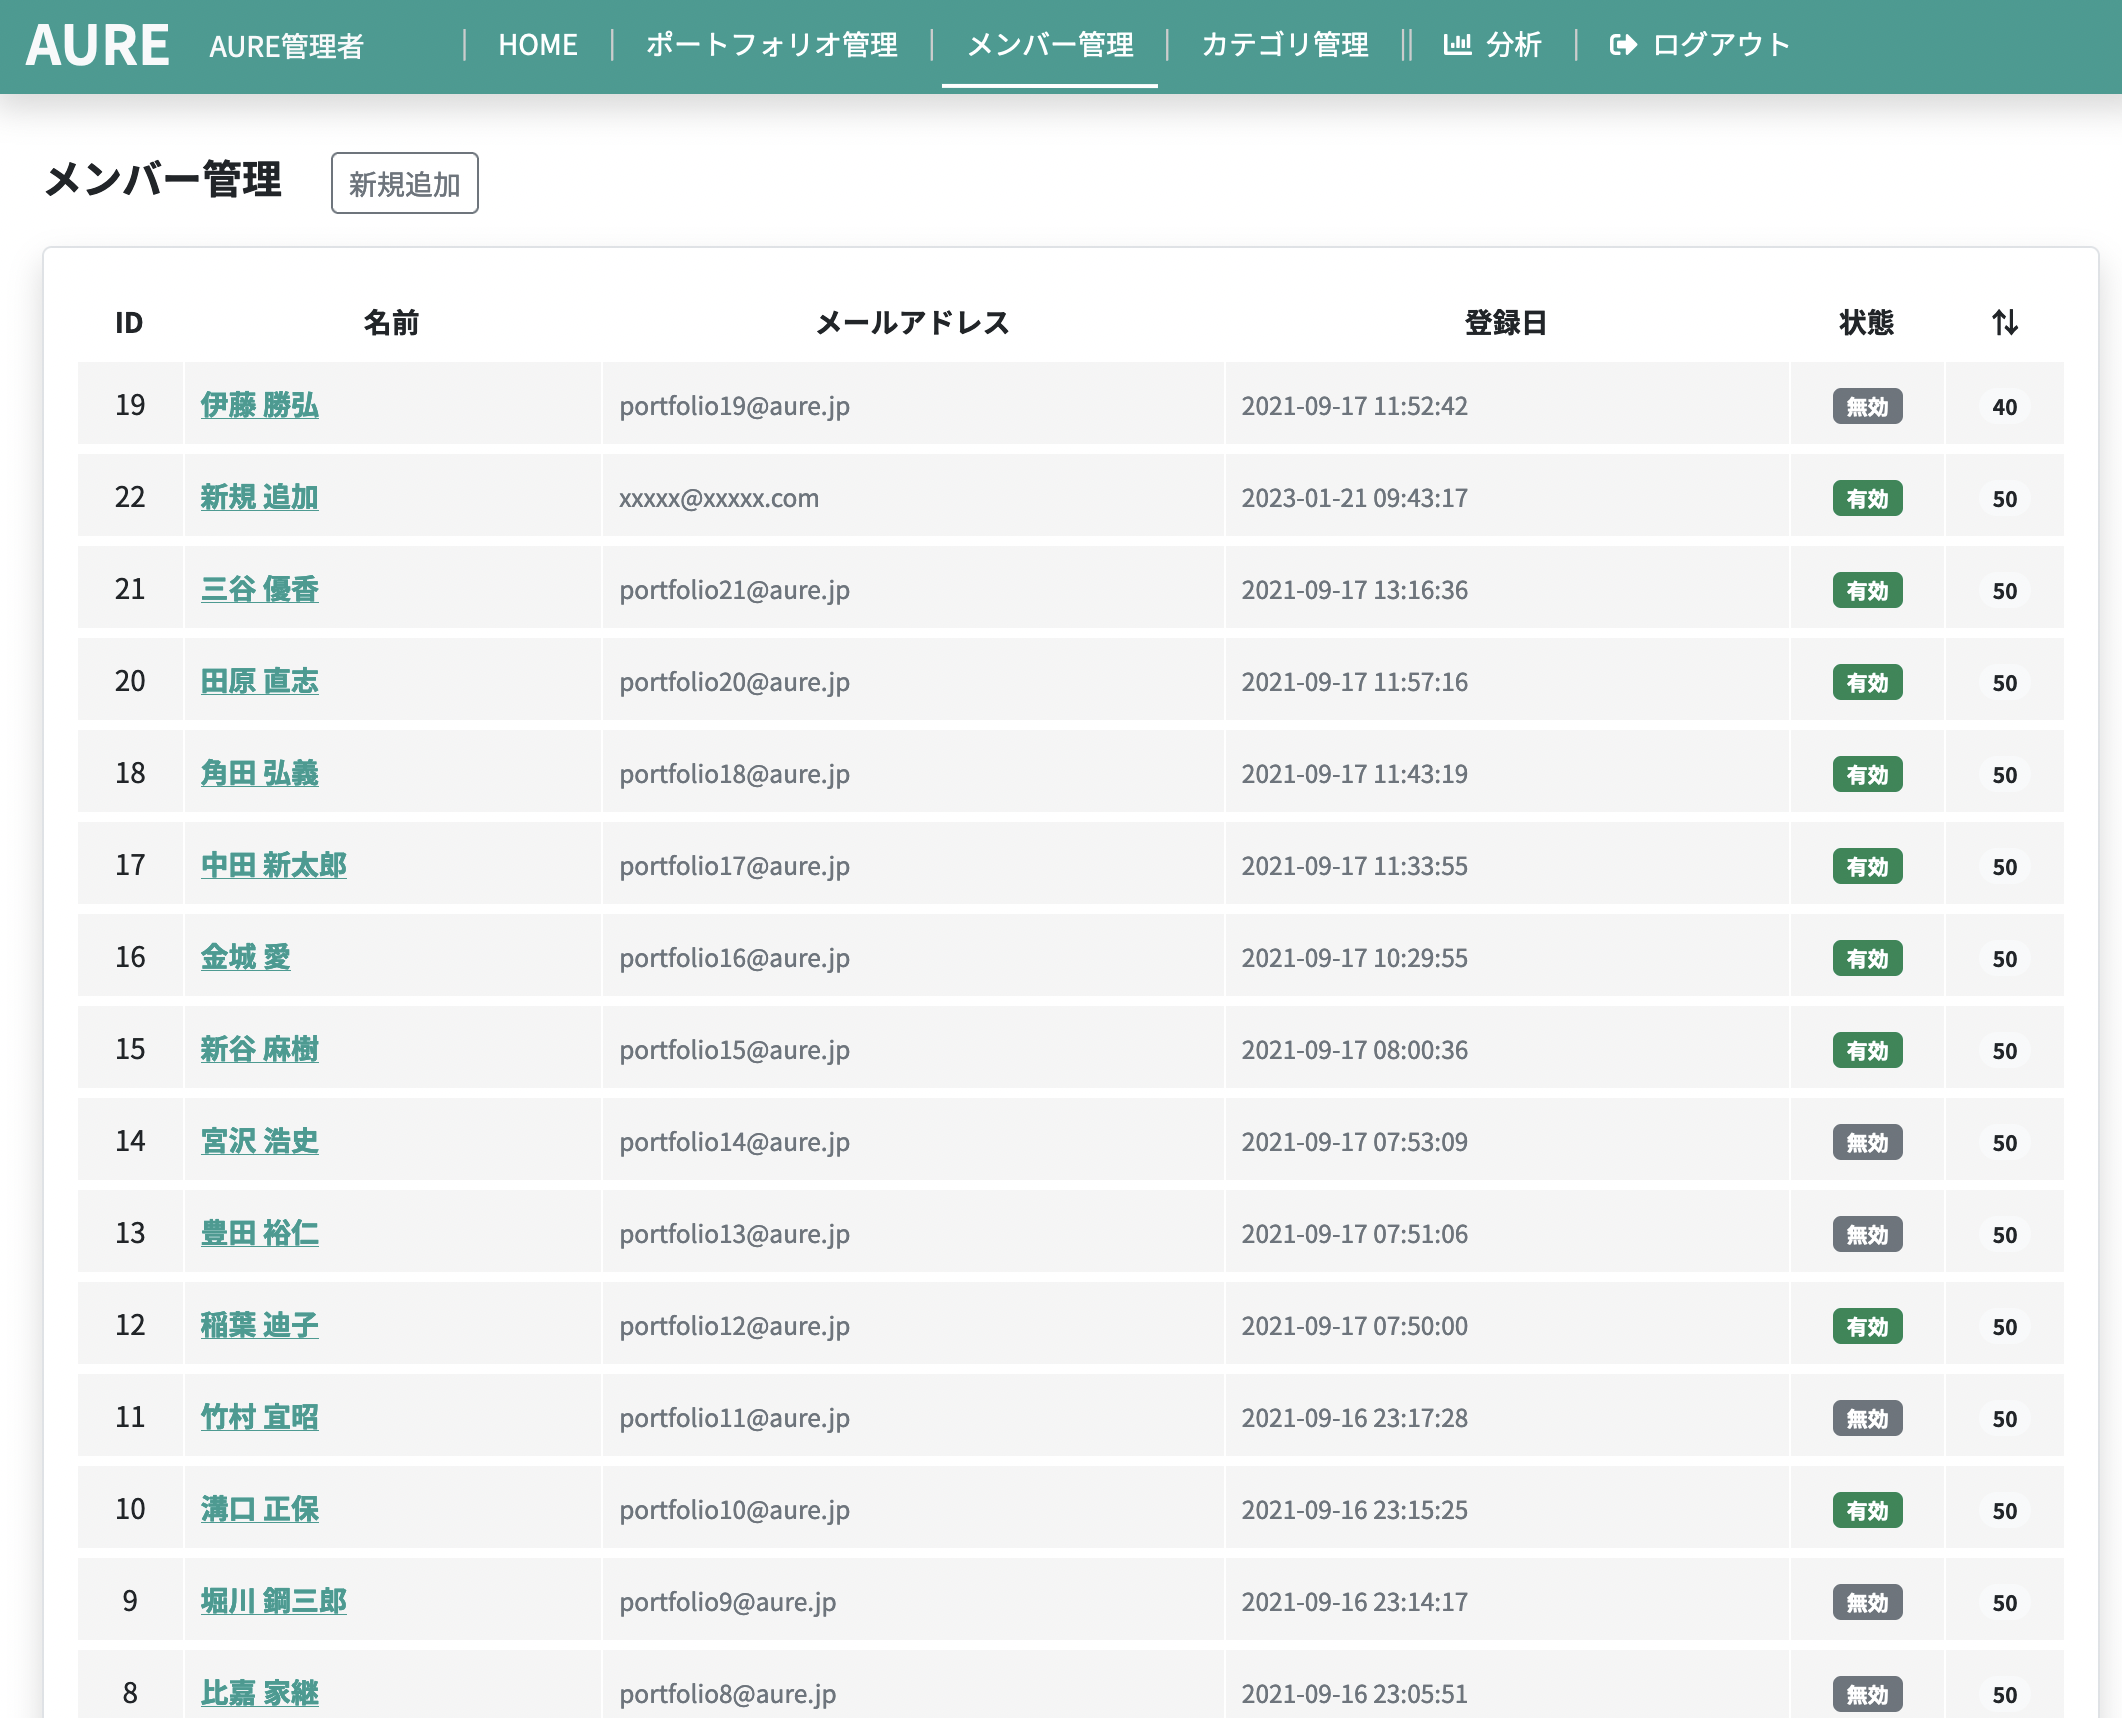Viewport: 2122px width, 1718px height.
Task: Toggle 無効 status badge for 宮沢 浩史
Action: 1866,1142
